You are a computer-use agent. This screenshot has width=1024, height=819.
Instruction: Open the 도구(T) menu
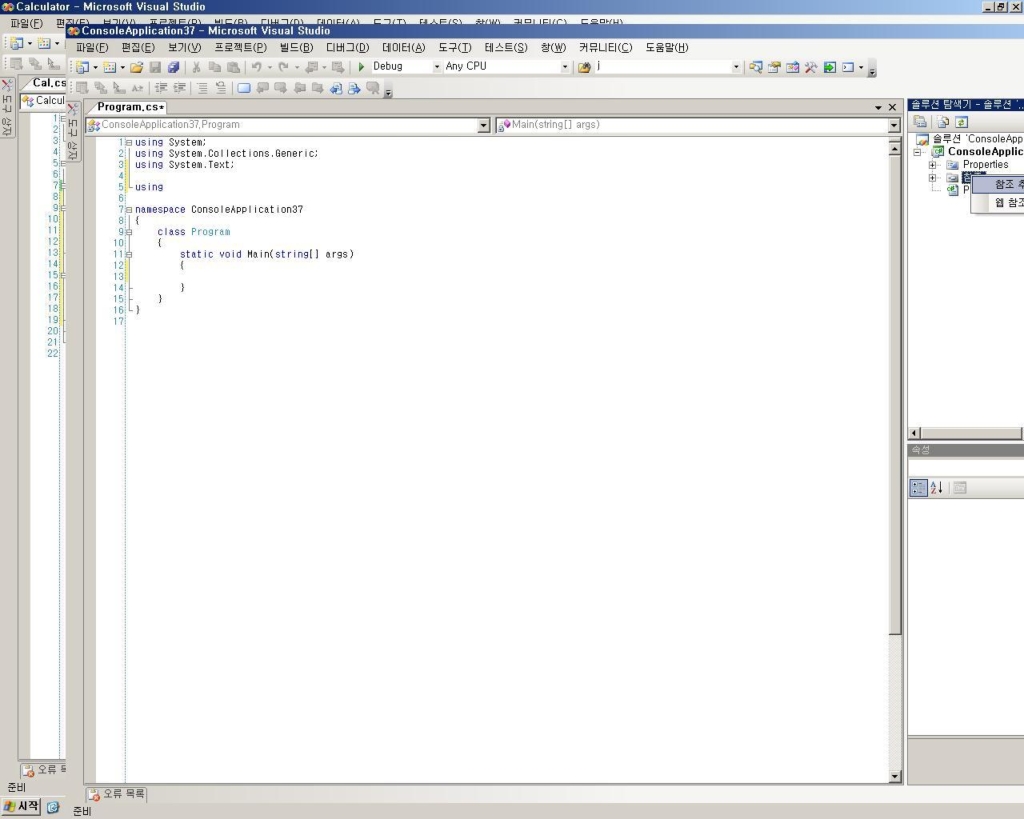click(x=455, y=48)
